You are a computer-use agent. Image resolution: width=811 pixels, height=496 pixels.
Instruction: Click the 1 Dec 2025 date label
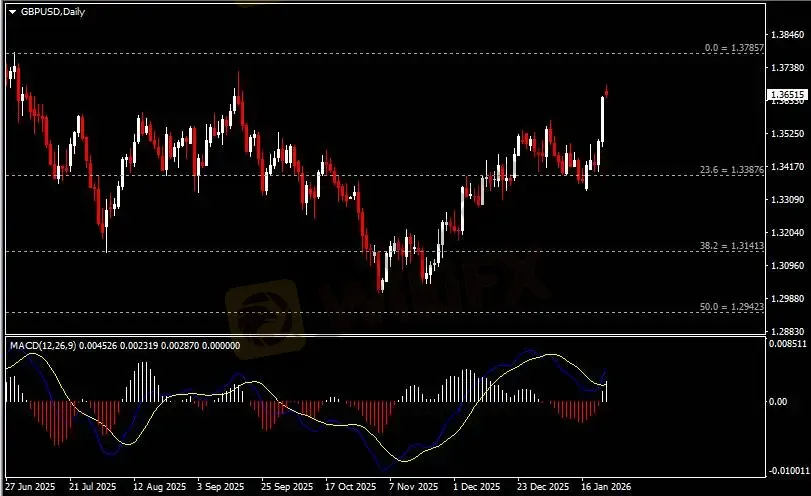click(x=476, y=487)
